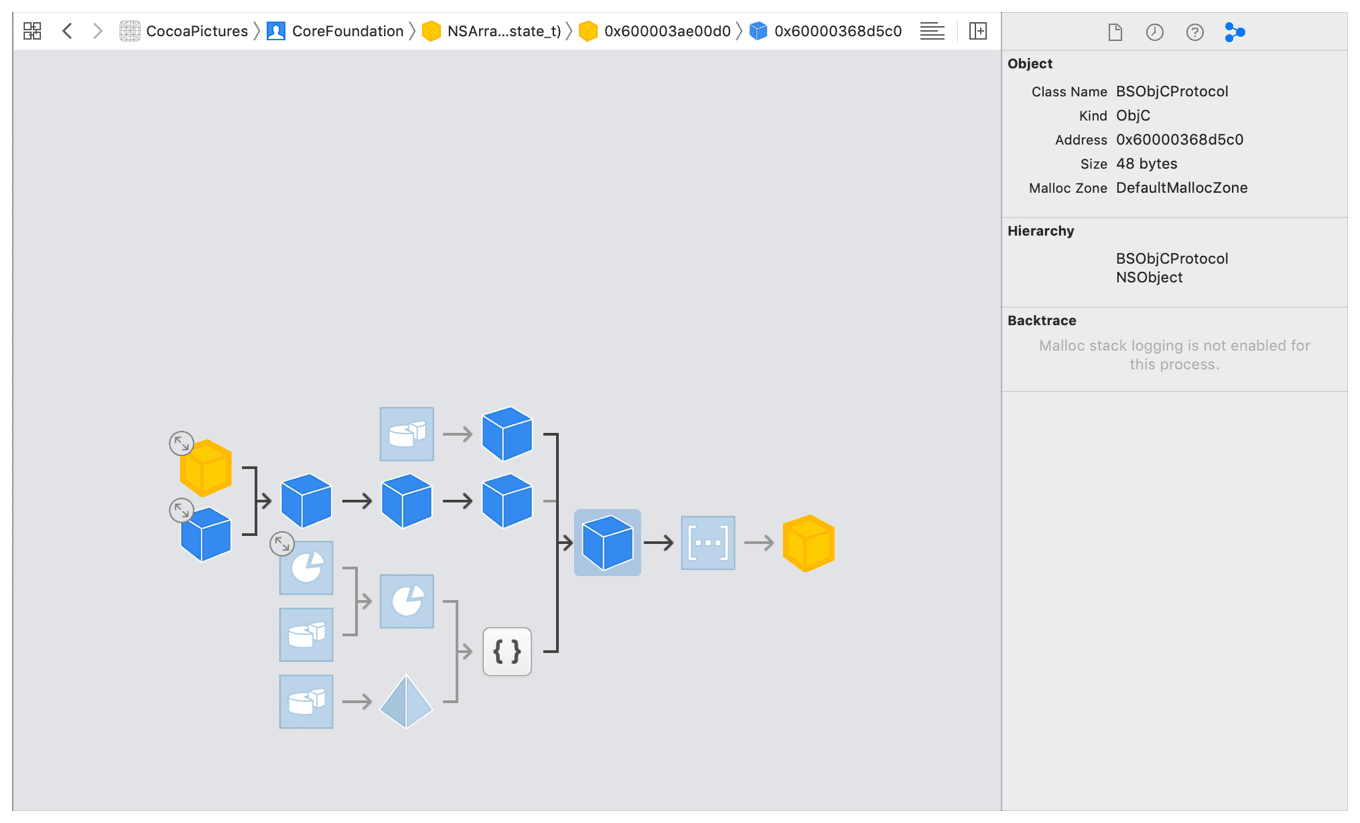Expand references on the left yellow cube
The image size is (1360, 823).
point(181,443)
